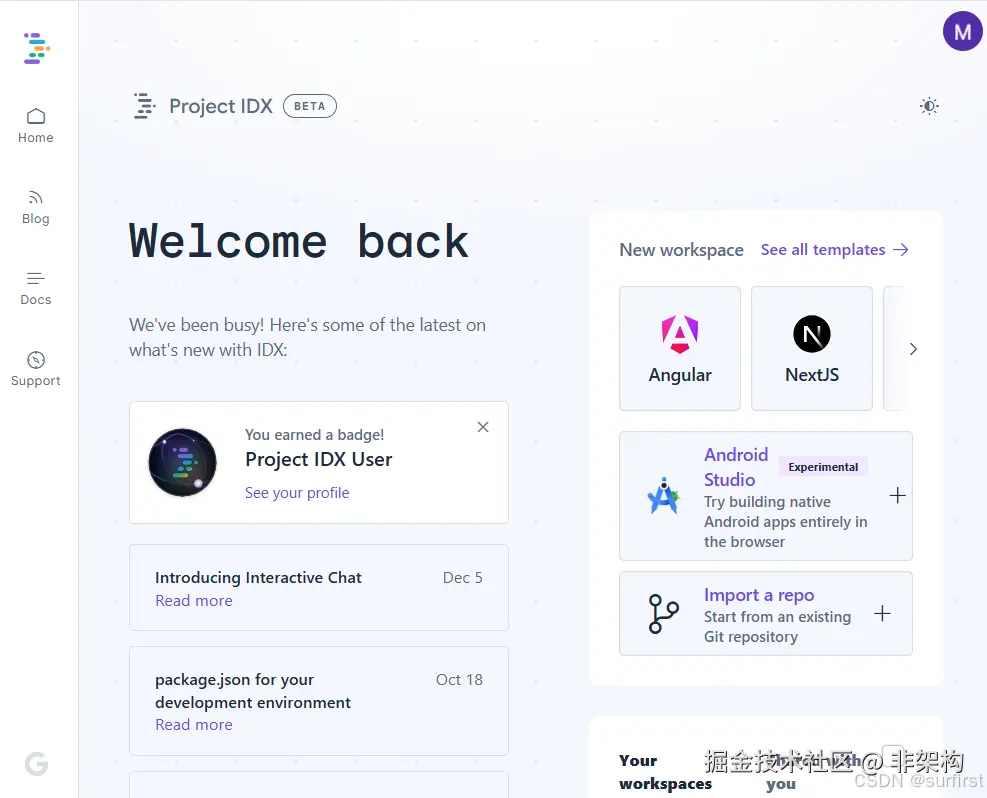Click the Project IDX User badge image
The image size is (987, 798).
click(x=183, y=463)
